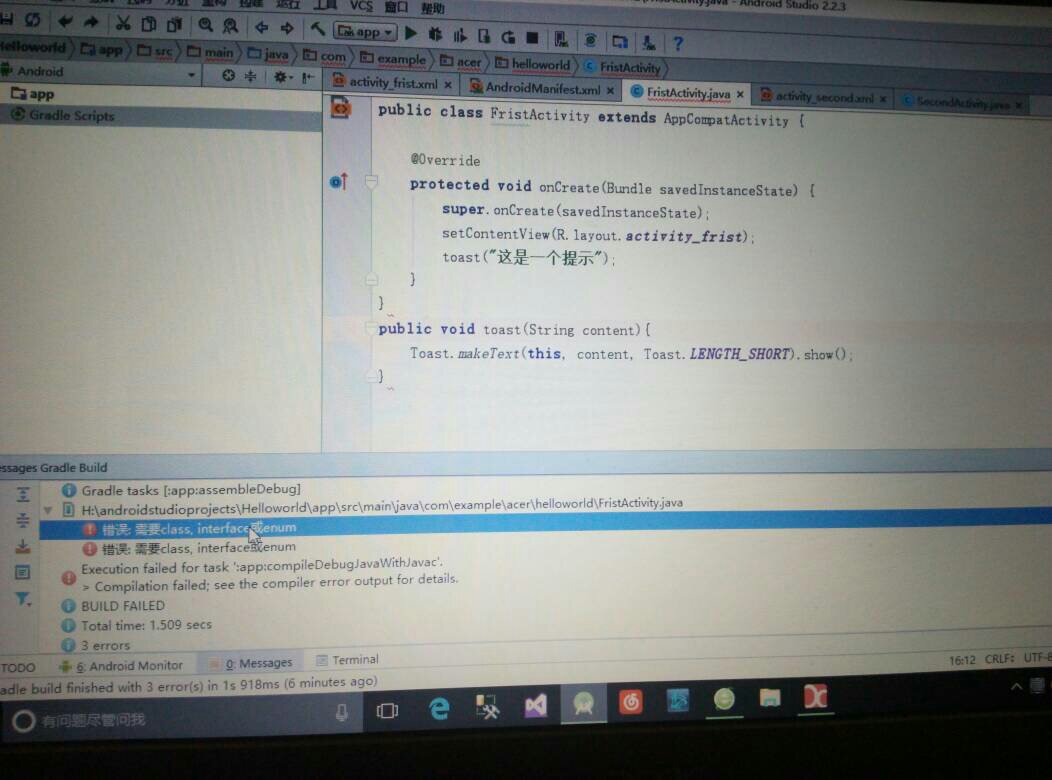Open the Android Monitor tool tab
The height and width of the screenshot is (780, 1052).
click(x=121, y=666)
